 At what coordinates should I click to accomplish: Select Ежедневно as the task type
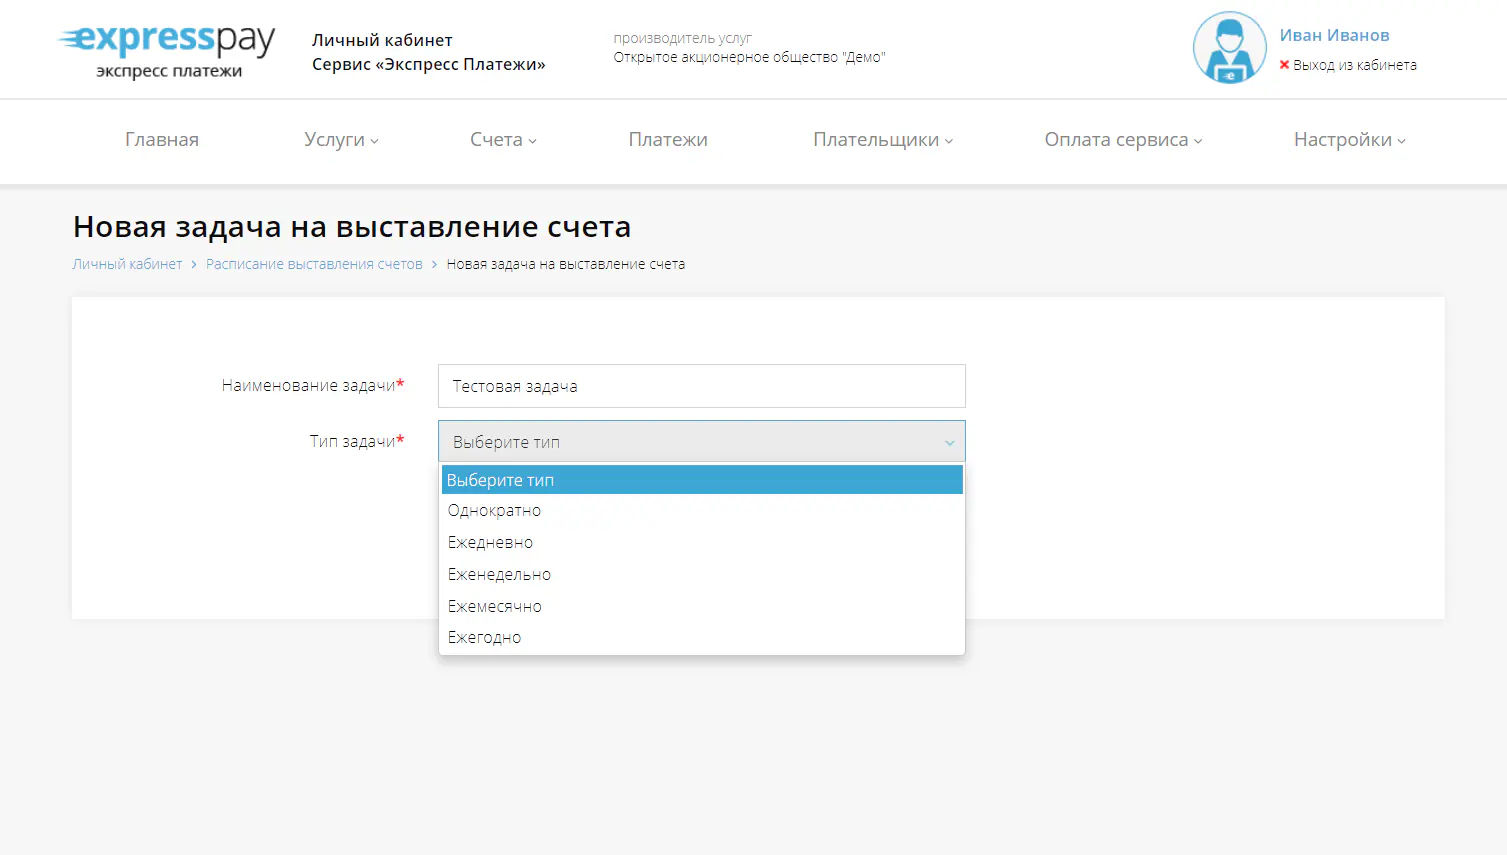click(x=491, y=542)
